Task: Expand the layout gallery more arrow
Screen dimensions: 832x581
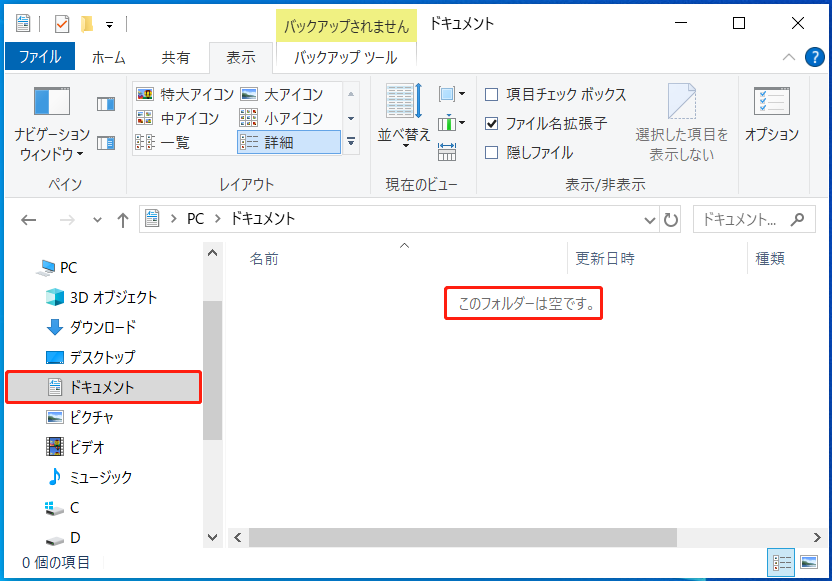Action: click(x=351, y=142)
